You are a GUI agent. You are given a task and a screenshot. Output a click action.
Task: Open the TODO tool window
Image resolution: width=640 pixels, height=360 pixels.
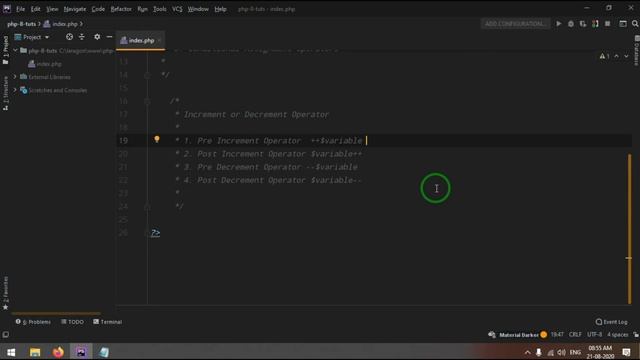pos(72,322)
